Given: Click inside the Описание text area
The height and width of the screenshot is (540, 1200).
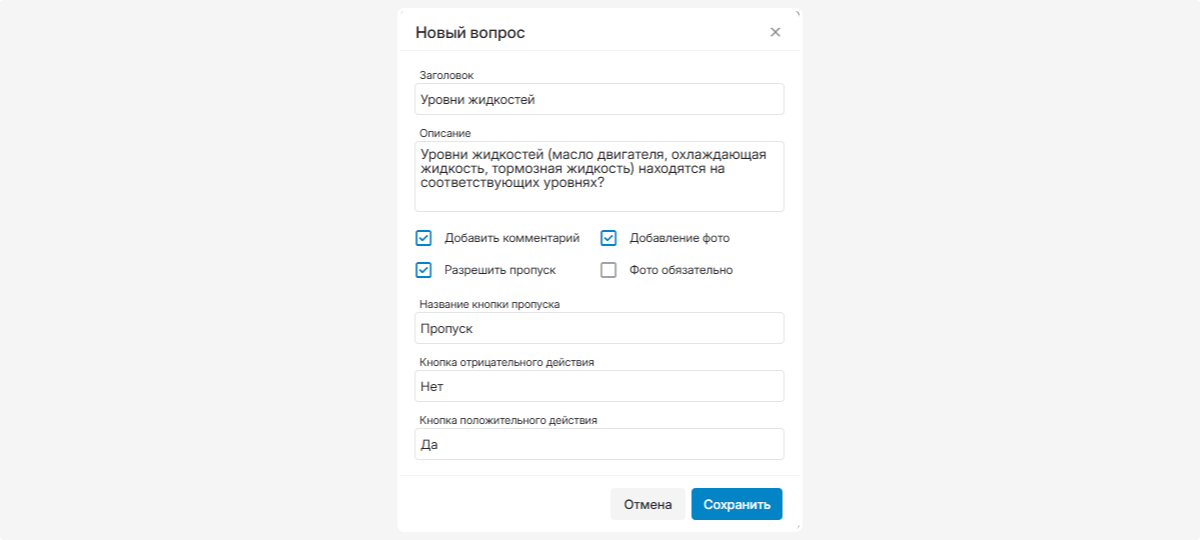Looking at the screenshot, I should 599,176.
